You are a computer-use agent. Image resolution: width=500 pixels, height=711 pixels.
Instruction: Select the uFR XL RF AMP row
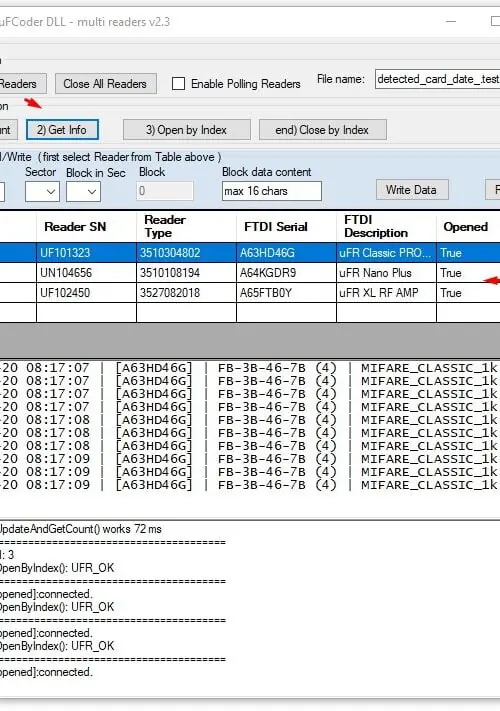click(250, 292)
